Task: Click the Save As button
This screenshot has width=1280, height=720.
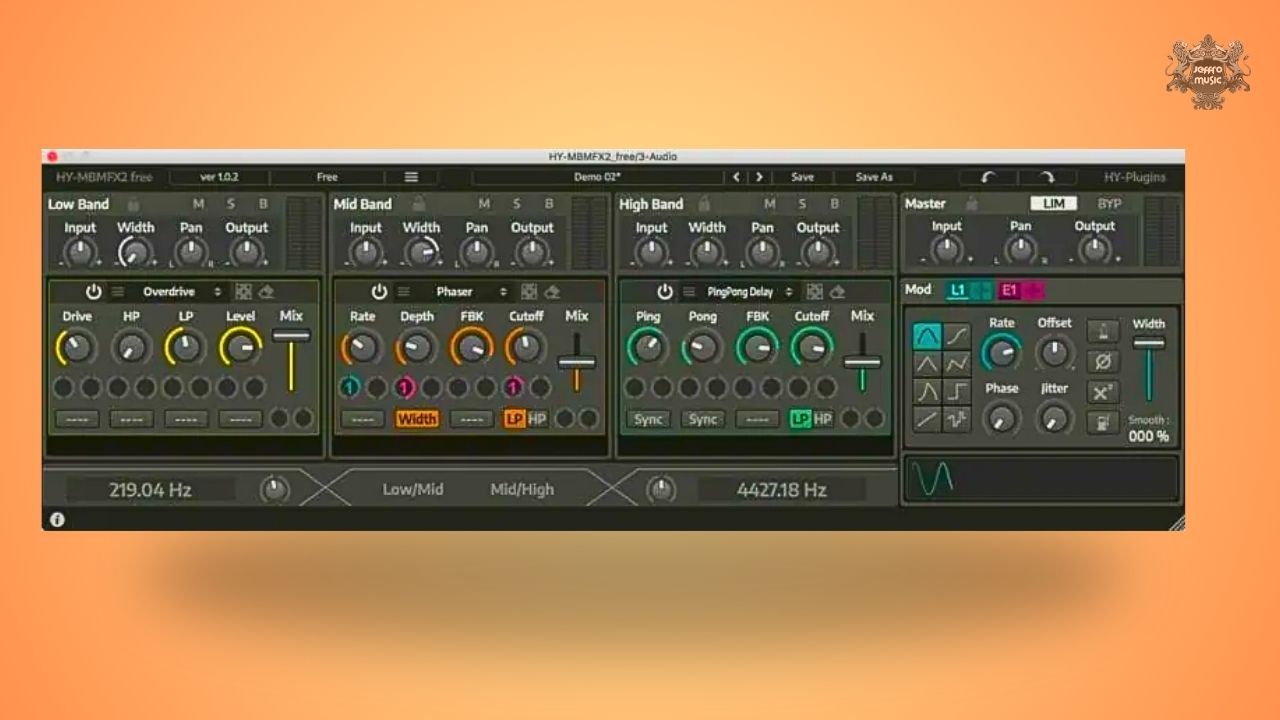Action: pyautogui.click(x=873, y=177)
